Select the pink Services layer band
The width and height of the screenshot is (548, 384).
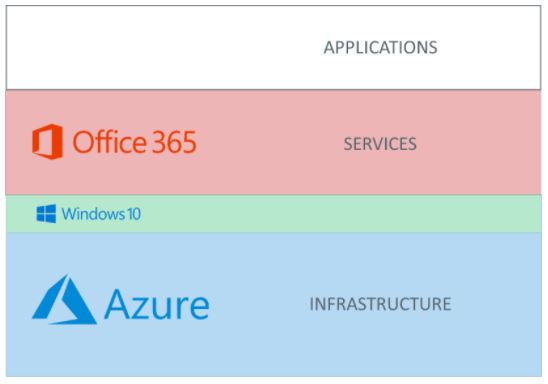click(x=273, y=142)
